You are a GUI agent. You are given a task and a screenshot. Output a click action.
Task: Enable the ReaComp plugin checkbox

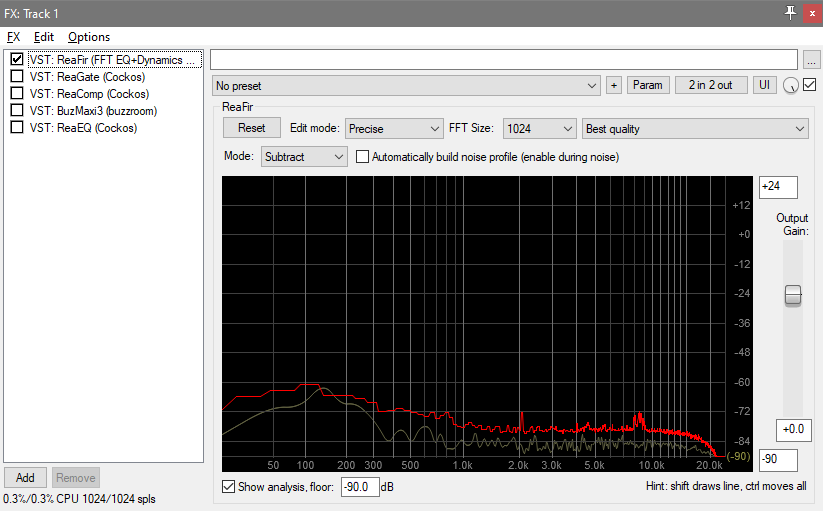click(16, 94)
